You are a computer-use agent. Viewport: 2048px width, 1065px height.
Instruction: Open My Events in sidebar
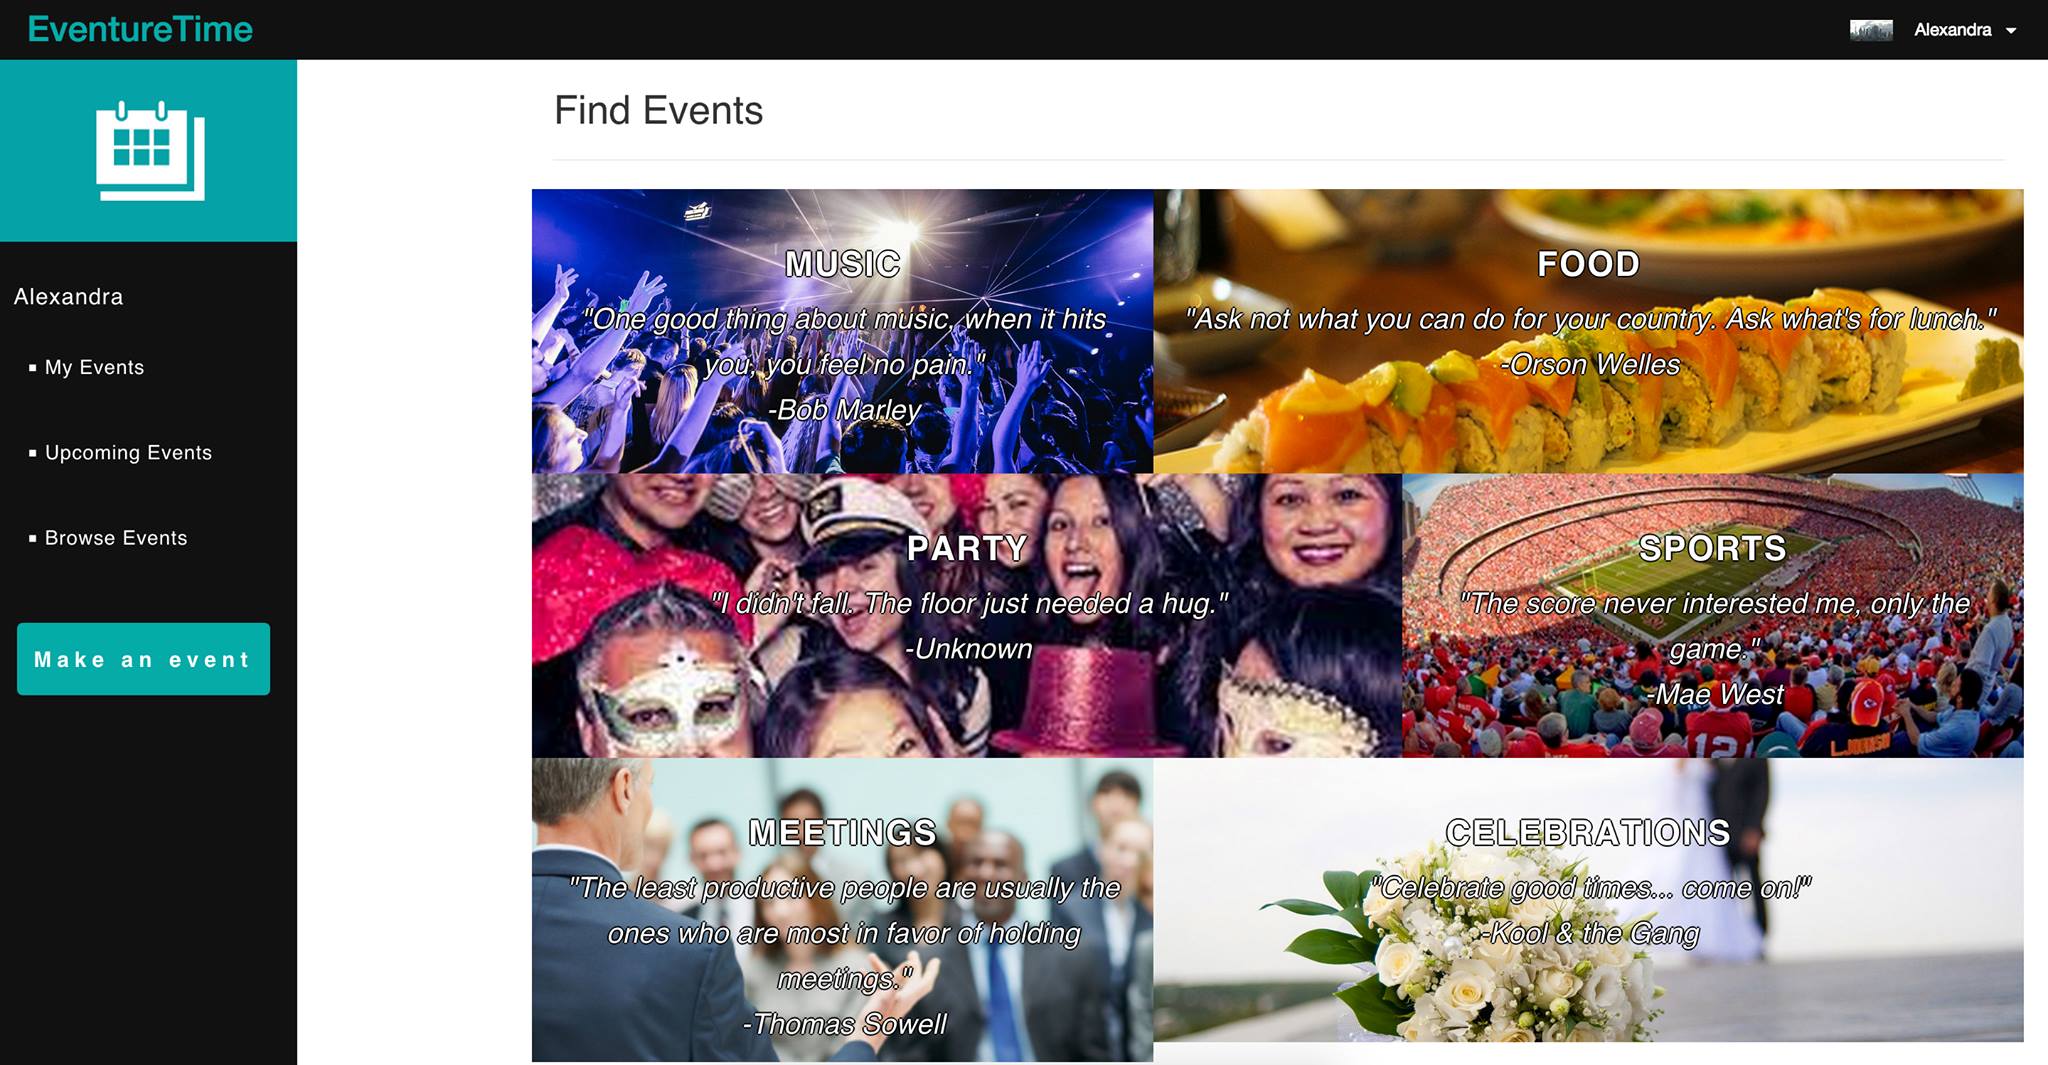click(x=94, y=367)
